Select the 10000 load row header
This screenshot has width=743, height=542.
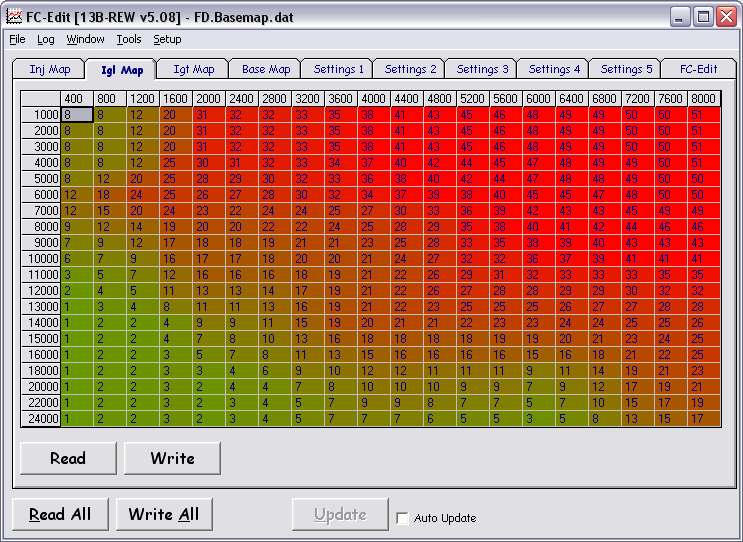coord(42,258)
